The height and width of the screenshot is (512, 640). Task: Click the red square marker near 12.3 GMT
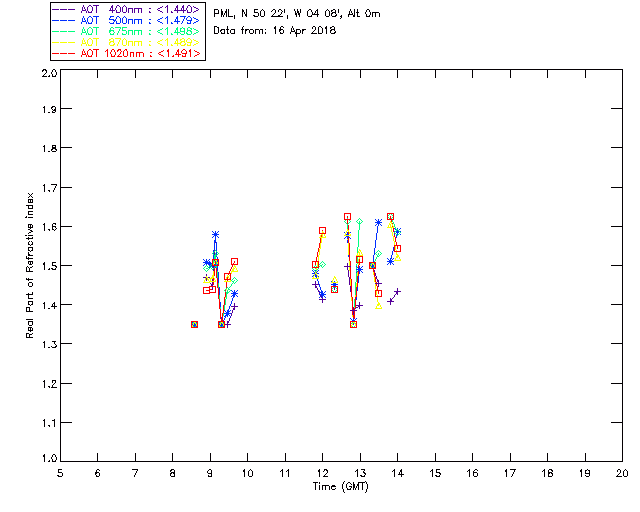(x=335, y=289)
